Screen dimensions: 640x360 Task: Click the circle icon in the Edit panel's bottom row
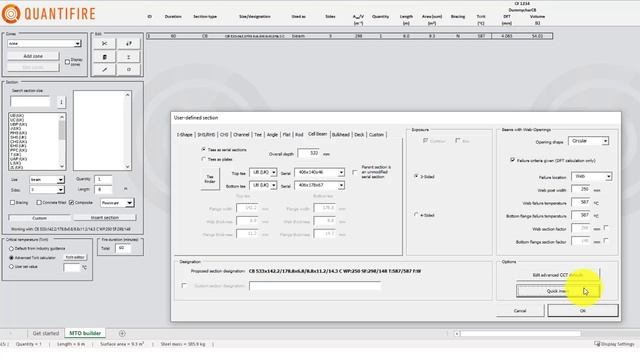point(129,70)
